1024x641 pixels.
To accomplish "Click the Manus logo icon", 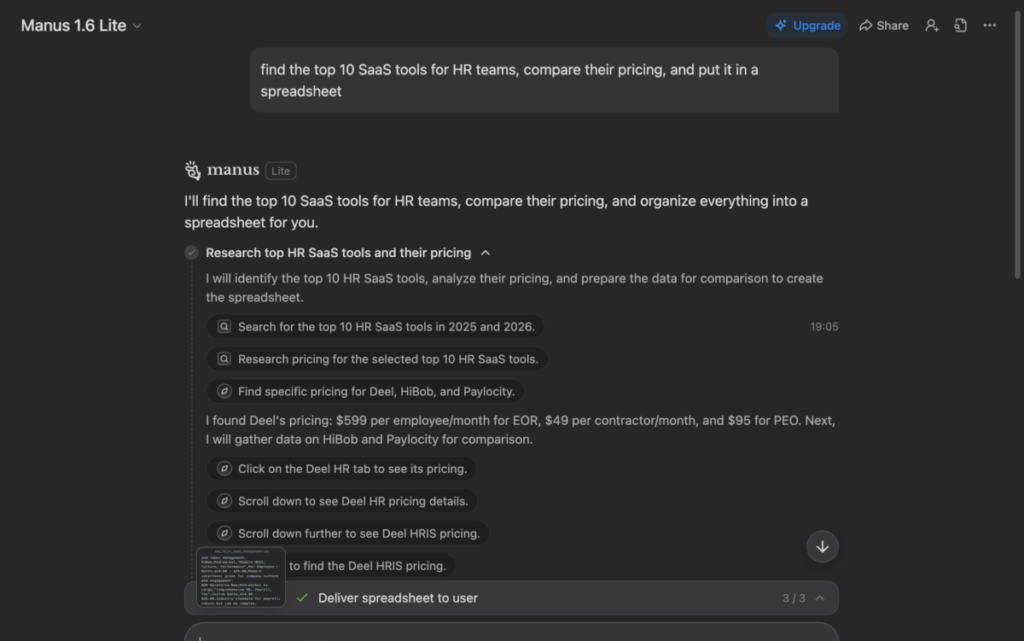I will 193,170.
